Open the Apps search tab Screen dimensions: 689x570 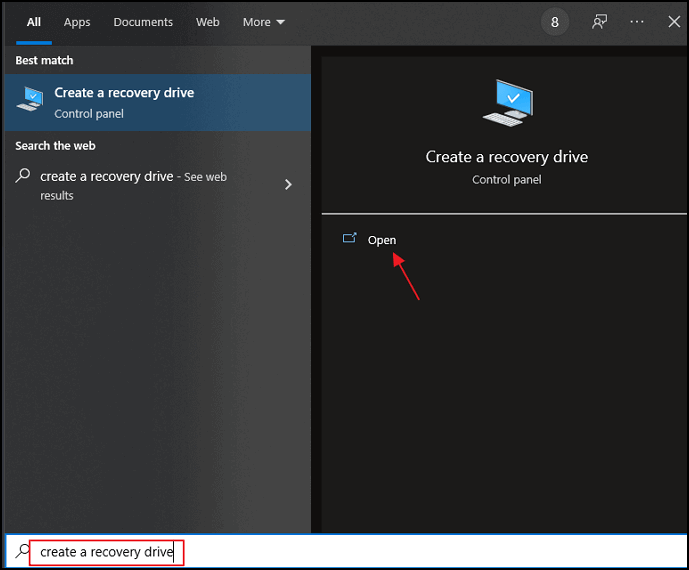77,22
